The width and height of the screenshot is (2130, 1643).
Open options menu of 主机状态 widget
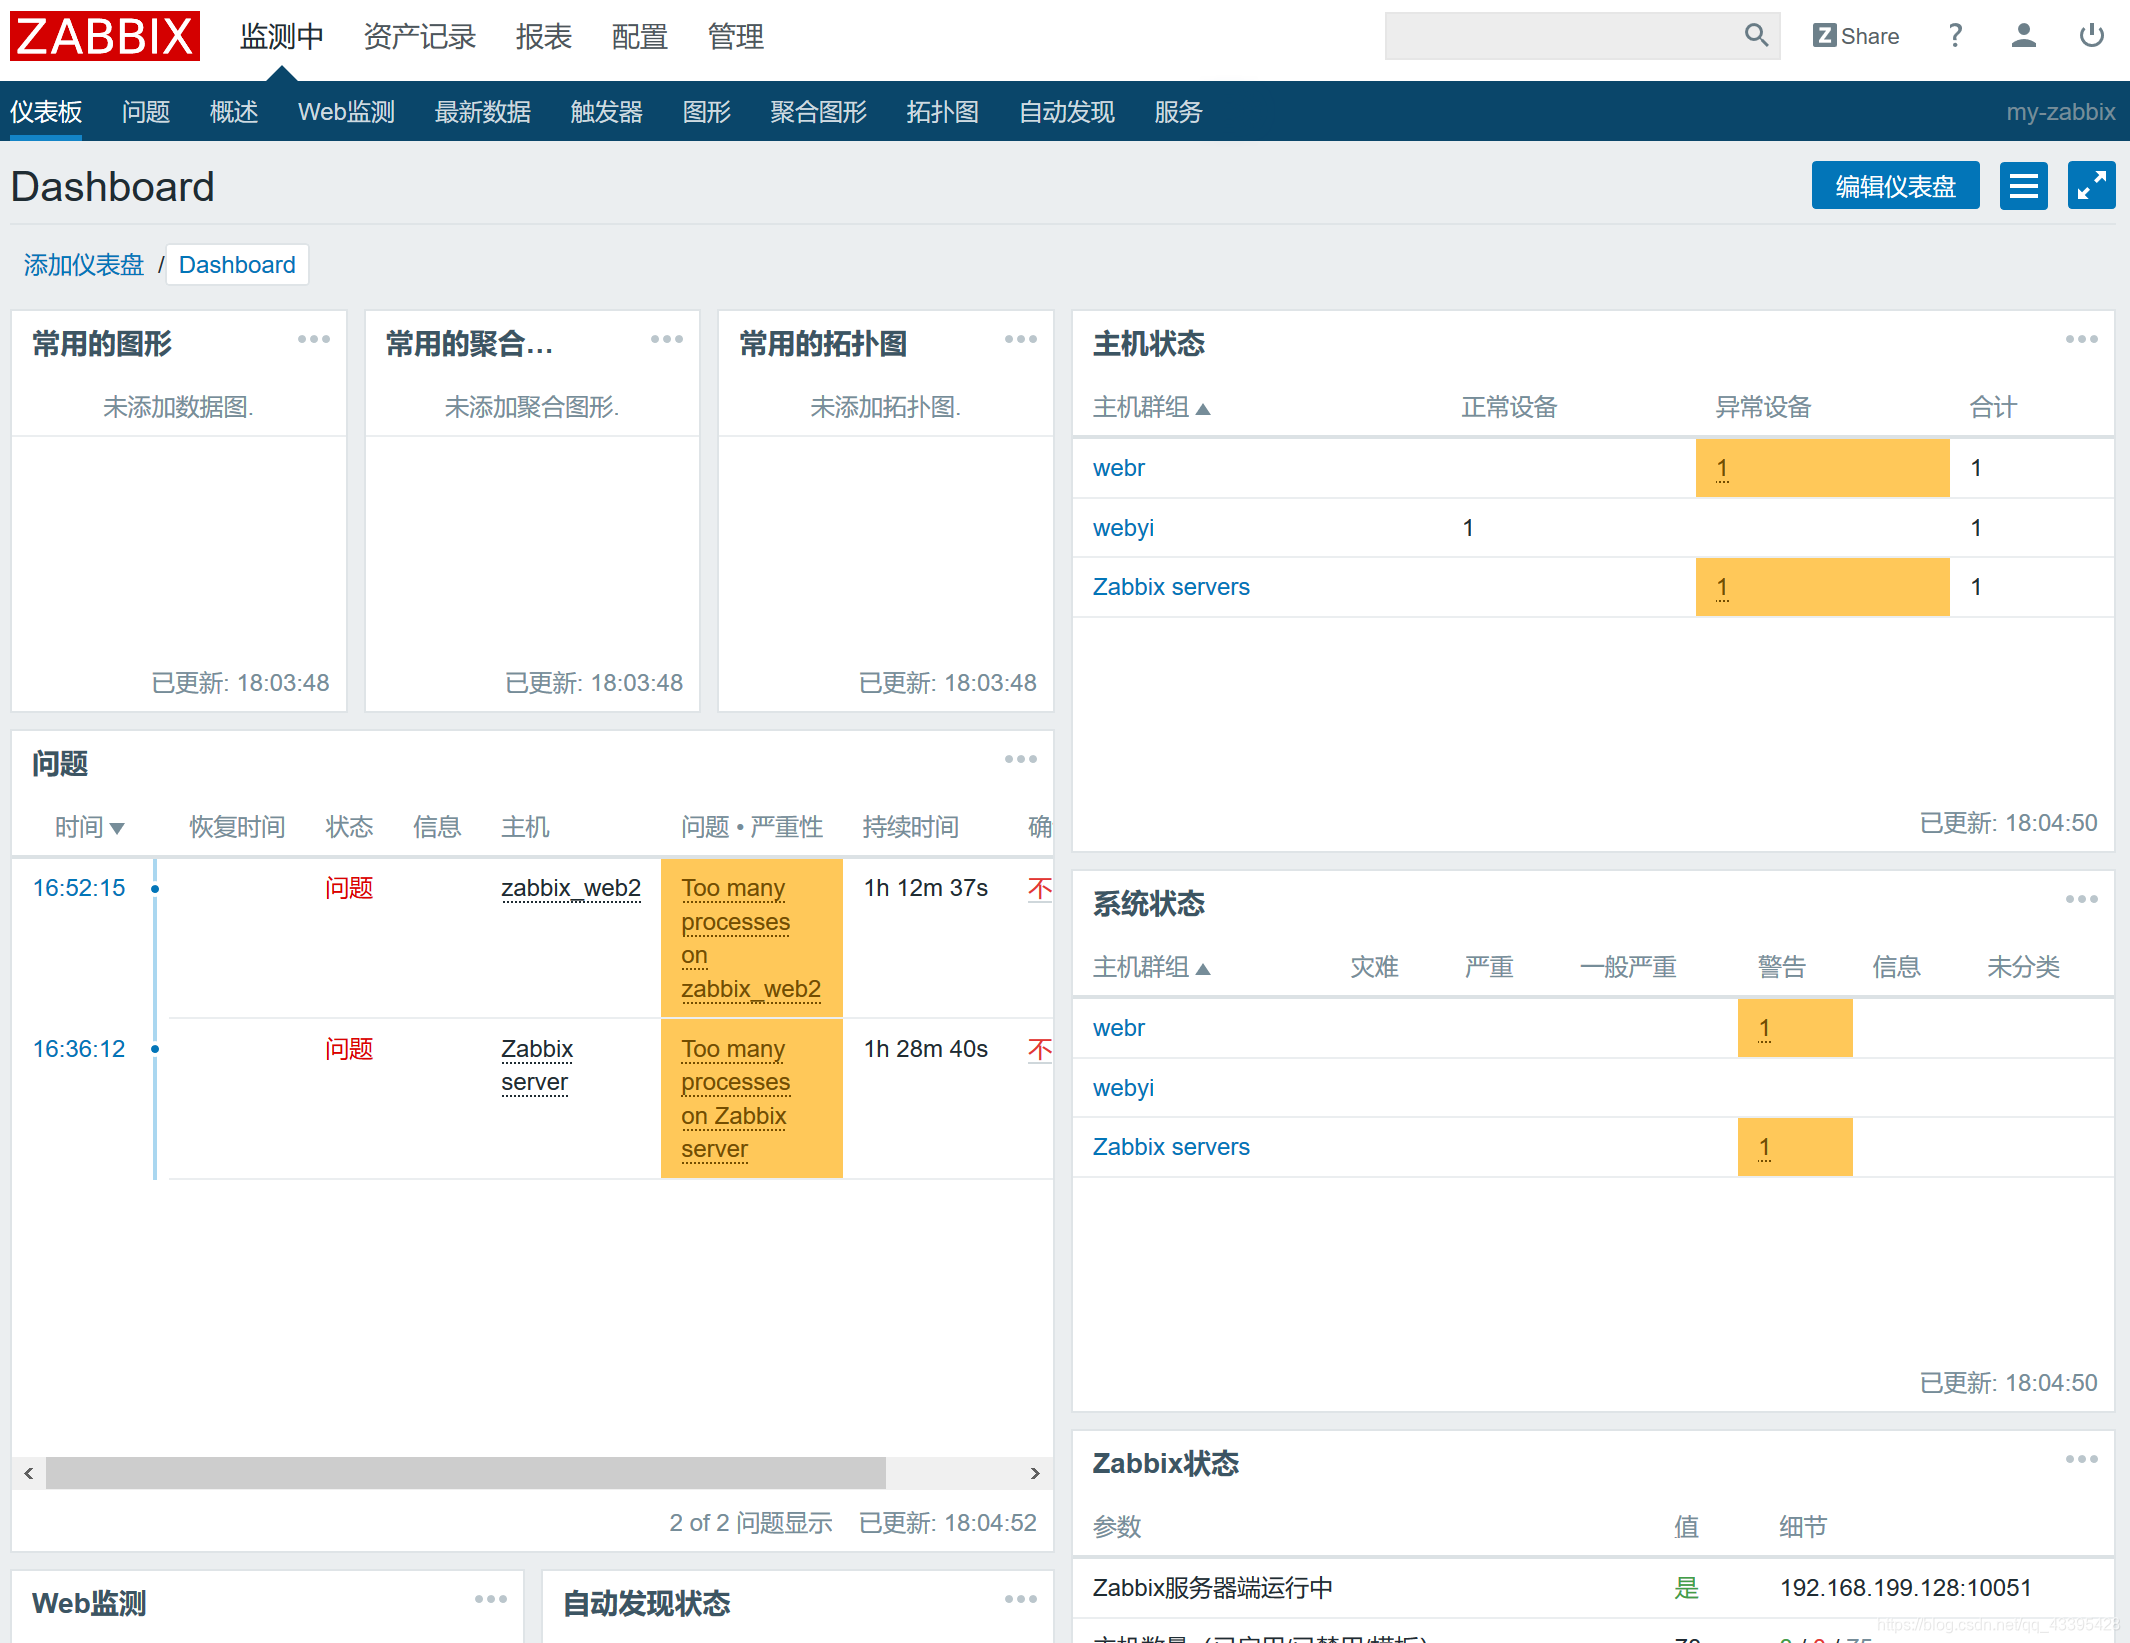[2082, 340]
